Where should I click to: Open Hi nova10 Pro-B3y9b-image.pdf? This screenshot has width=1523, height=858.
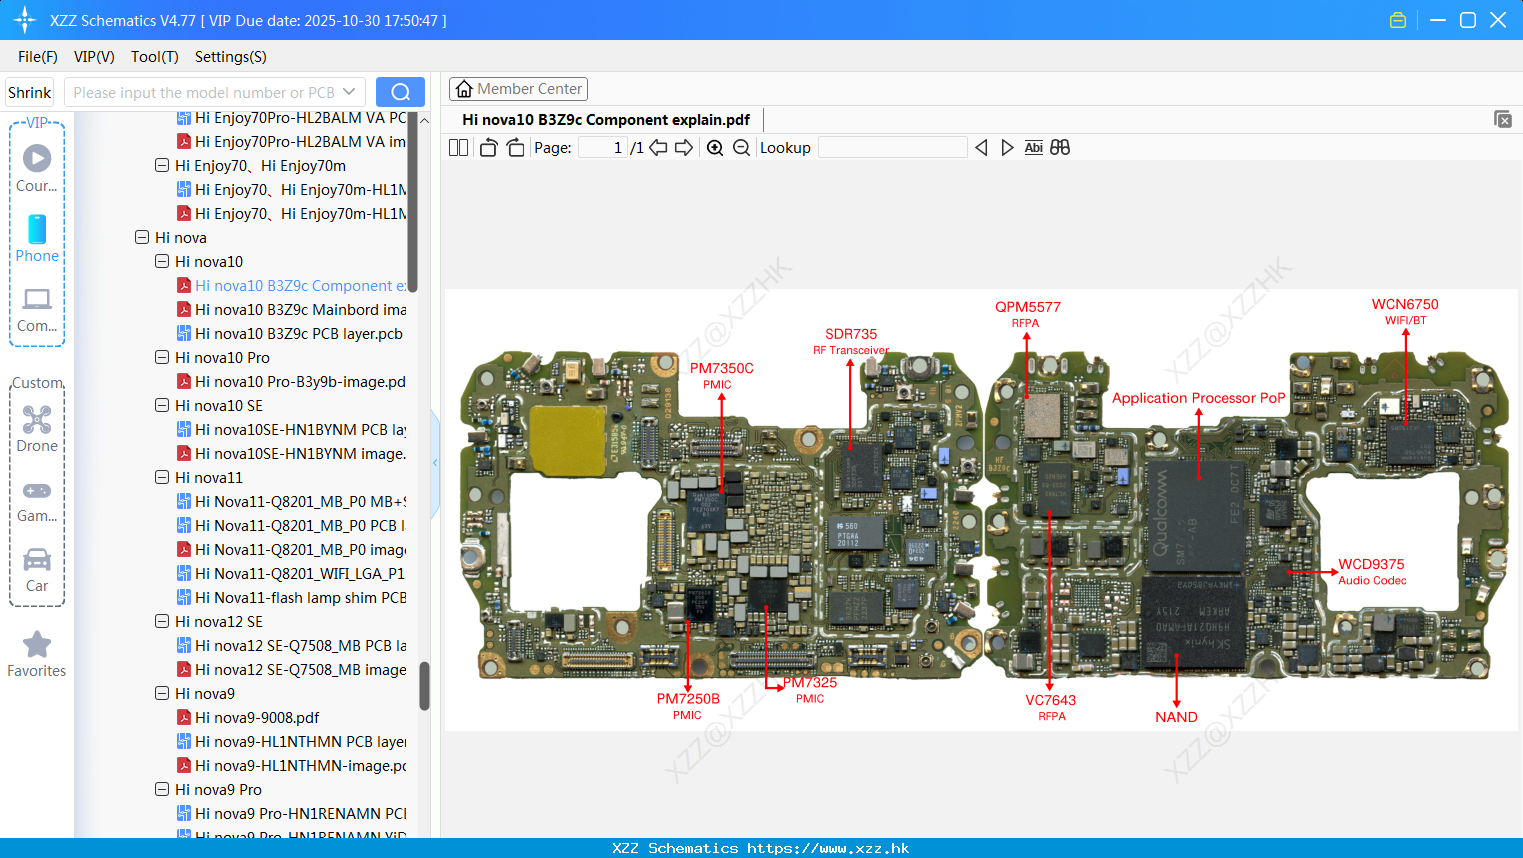coord(292,382)
